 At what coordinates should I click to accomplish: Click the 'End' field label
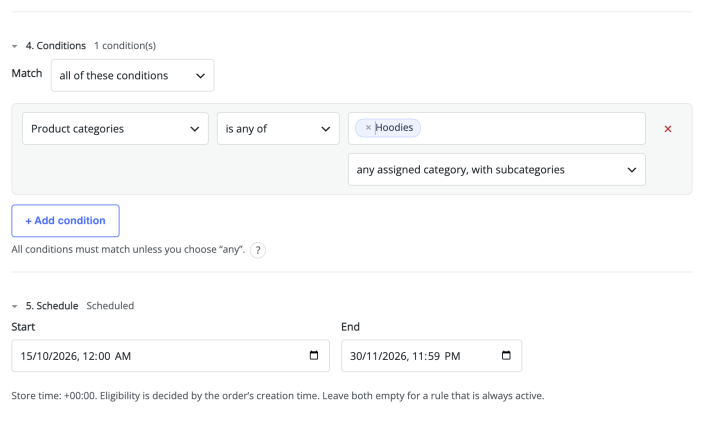pos(350,327)
